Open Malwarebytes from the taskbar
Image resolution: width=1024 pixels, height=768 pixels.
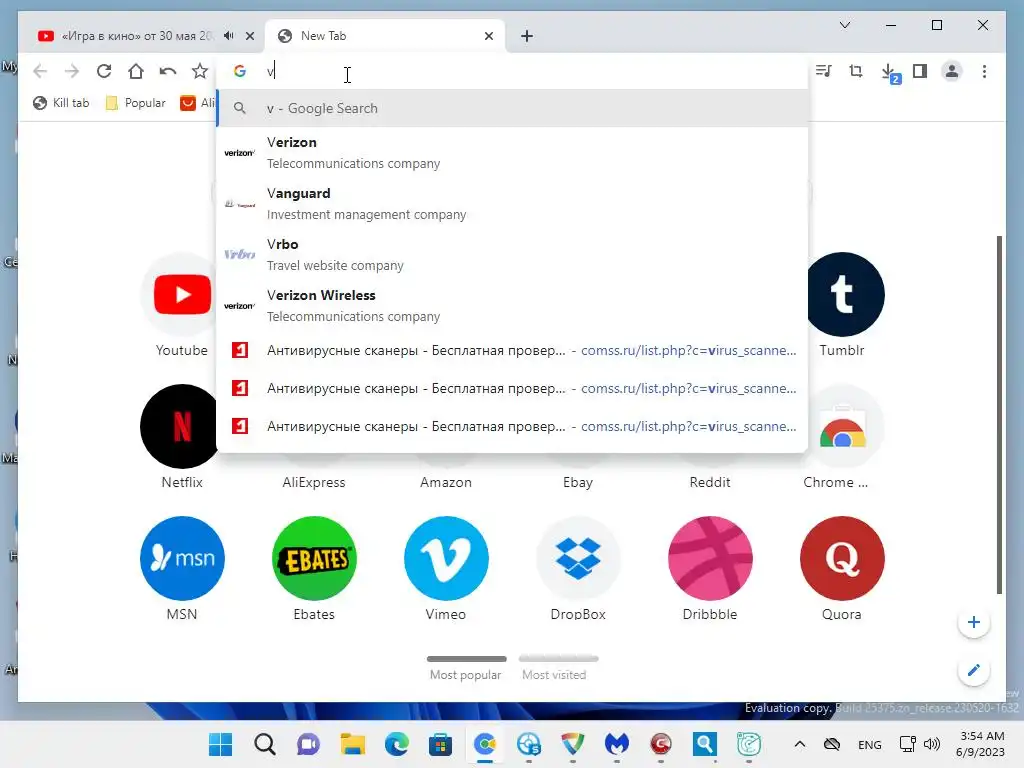click(x=616, y=744)
